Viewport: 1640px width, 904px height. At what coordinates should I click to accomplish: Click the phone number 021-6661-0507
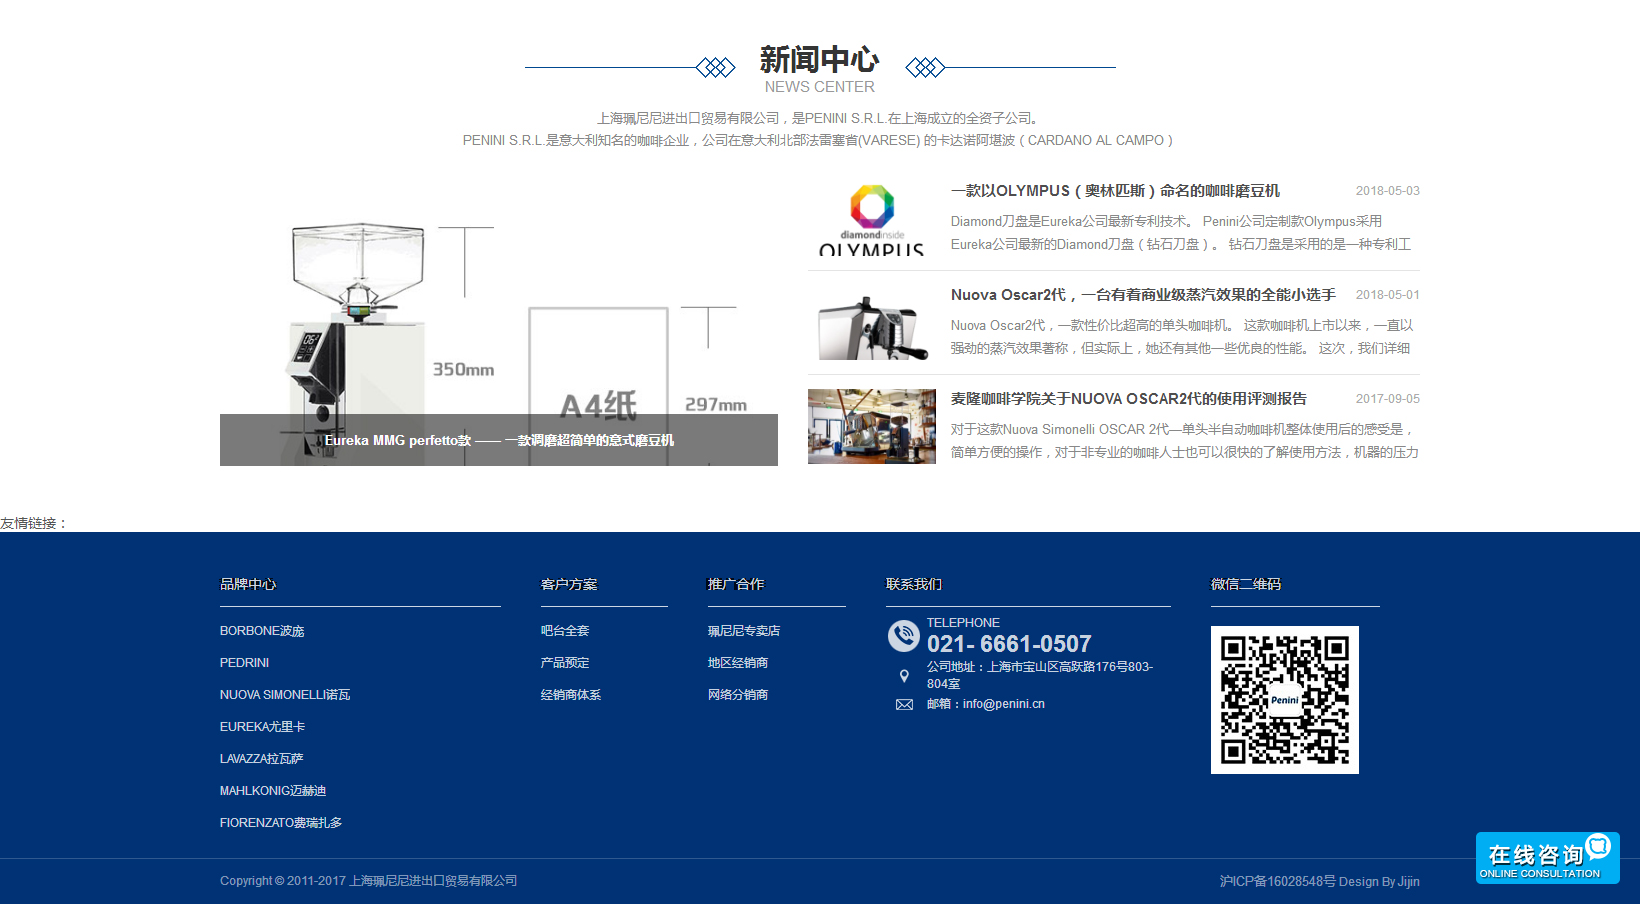tap(1009, 644)
